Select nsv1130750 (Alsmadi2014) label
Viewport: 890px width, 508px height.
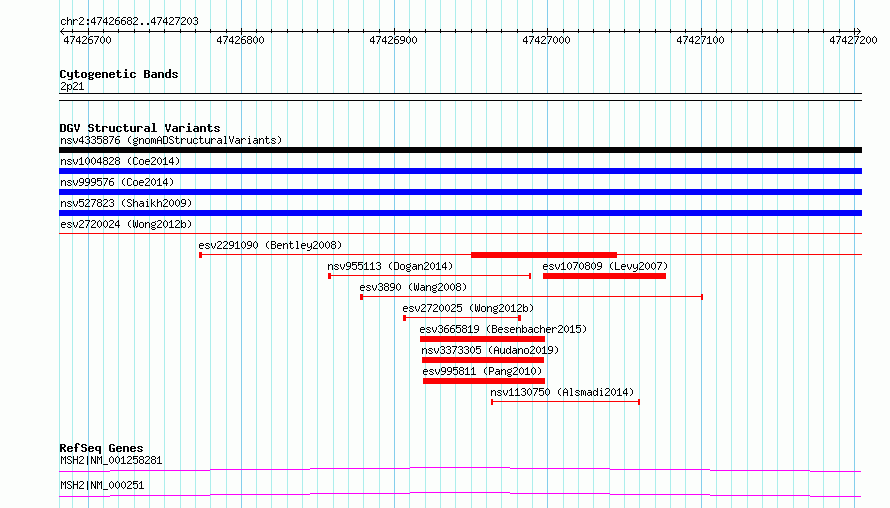(562, 392)
